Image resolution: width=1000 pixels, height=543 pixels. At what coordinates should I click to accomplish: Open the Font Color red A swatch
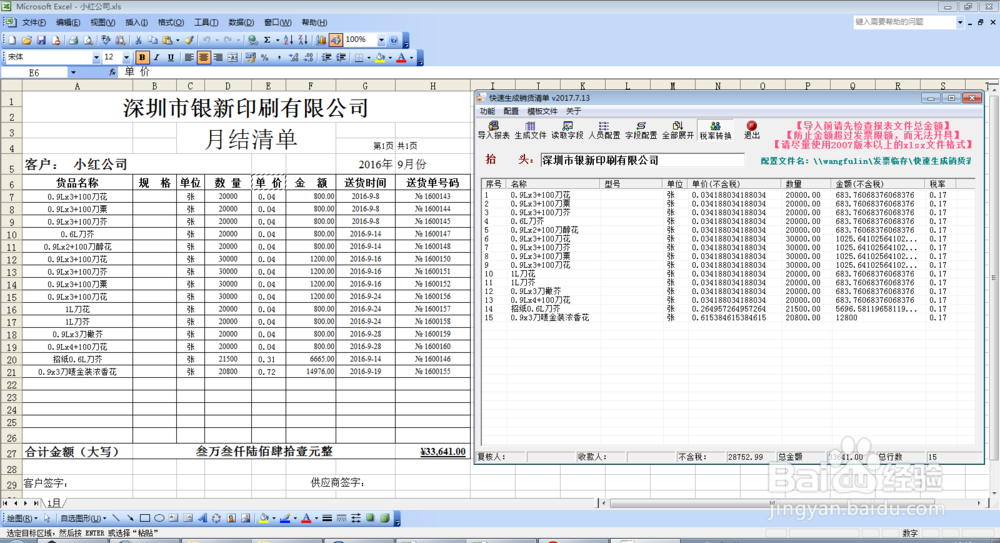point(401,57)
